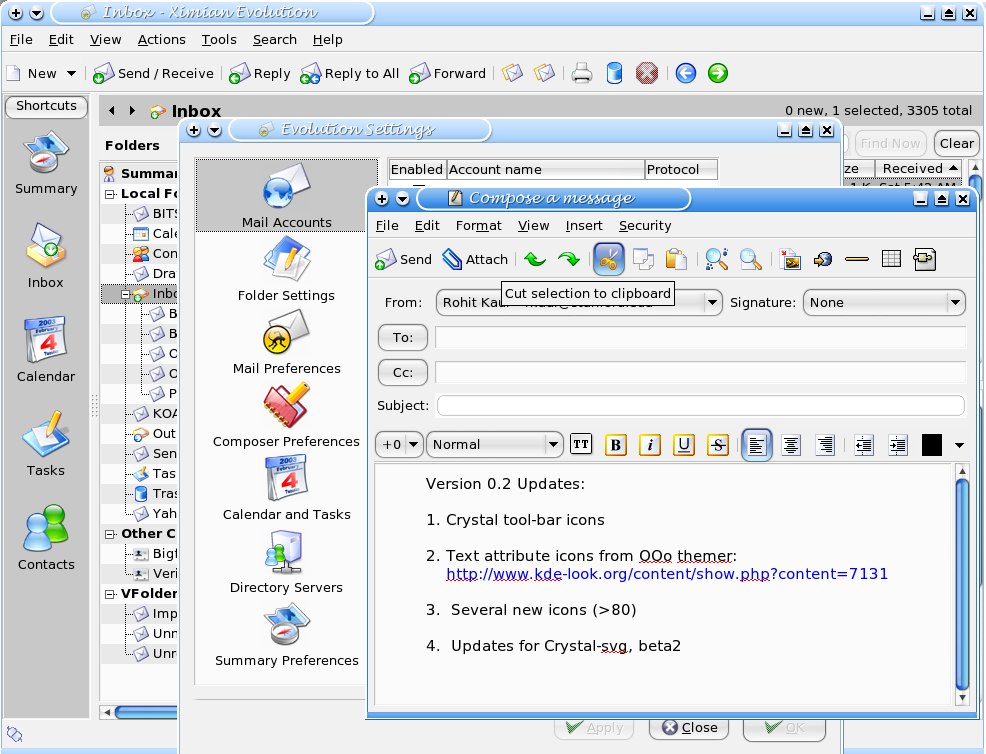
Task: Open the font size +0 dropdown
Action: coord(399,445)
